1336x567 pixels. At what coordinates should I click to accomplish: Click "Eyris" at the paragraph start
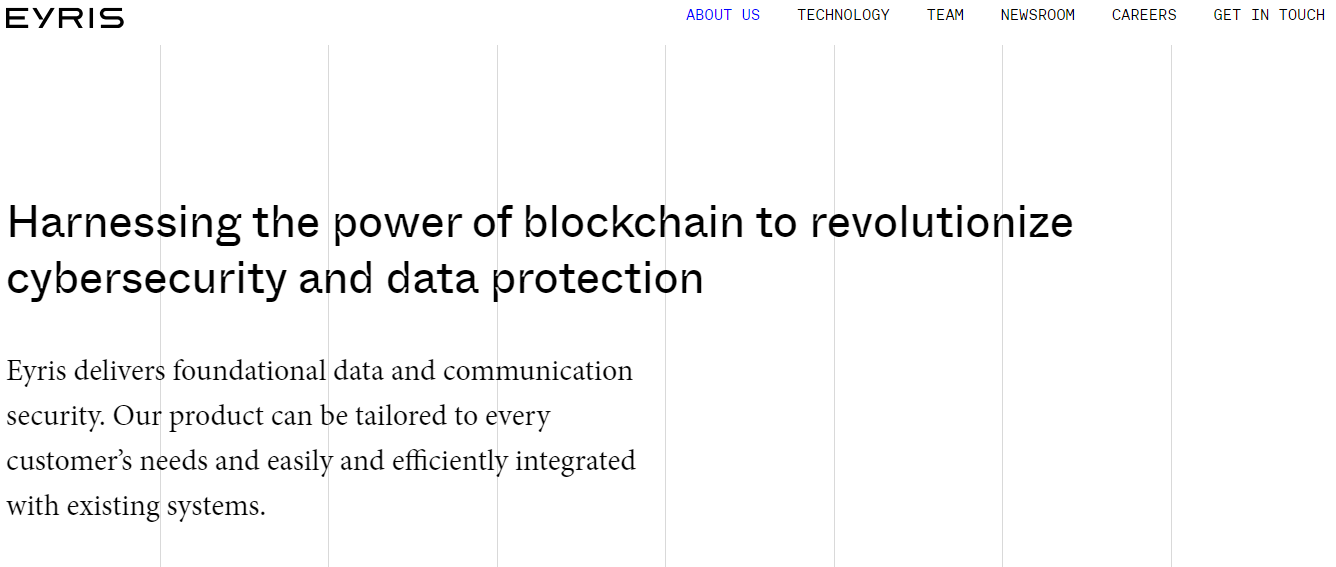click(37, 371)
